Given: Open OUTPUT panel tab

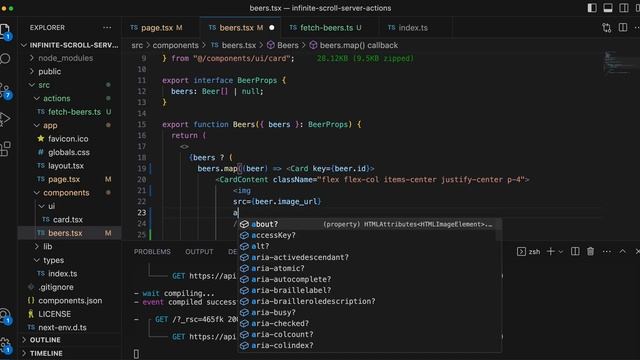Looking at the screenshot, I should tap(199, 252).
